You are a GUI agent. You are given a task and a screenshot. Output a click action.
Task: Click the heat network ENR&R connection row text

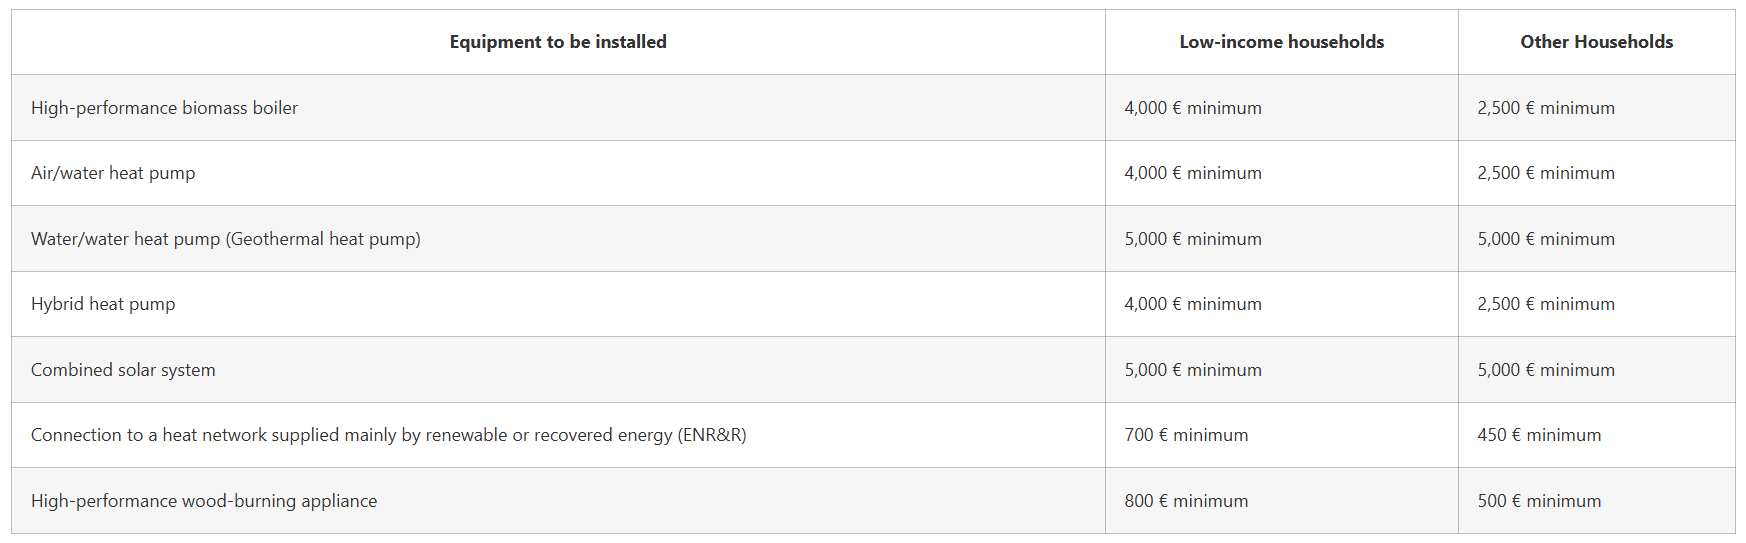coord(389,435)
